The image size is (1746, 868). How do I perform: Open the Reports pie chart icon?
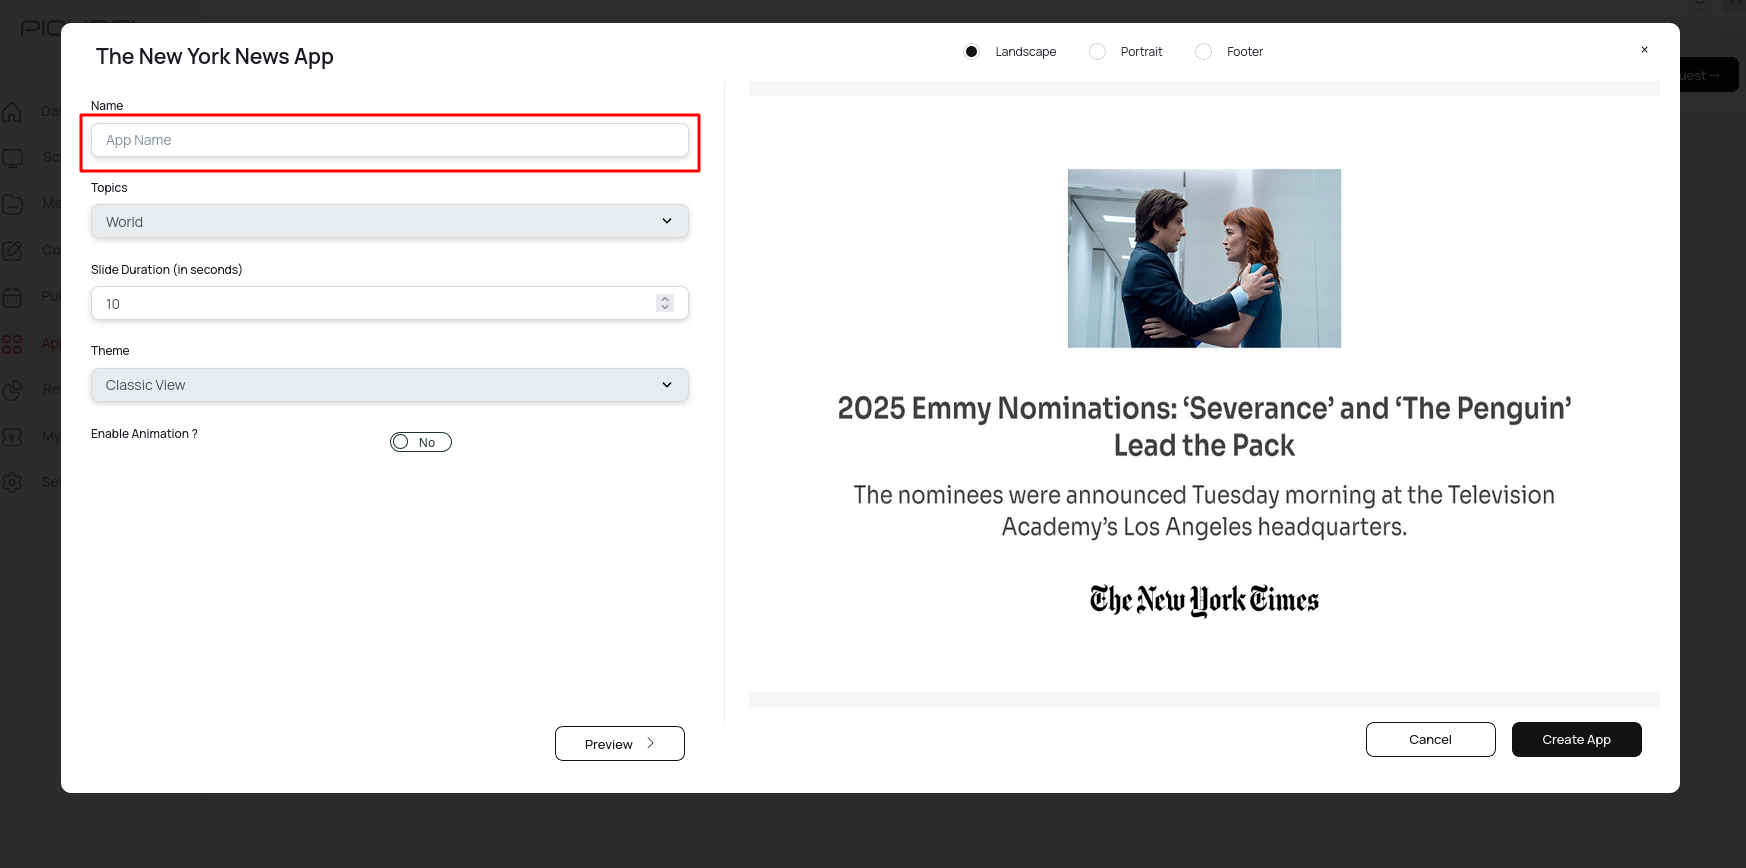click(12, 390)
